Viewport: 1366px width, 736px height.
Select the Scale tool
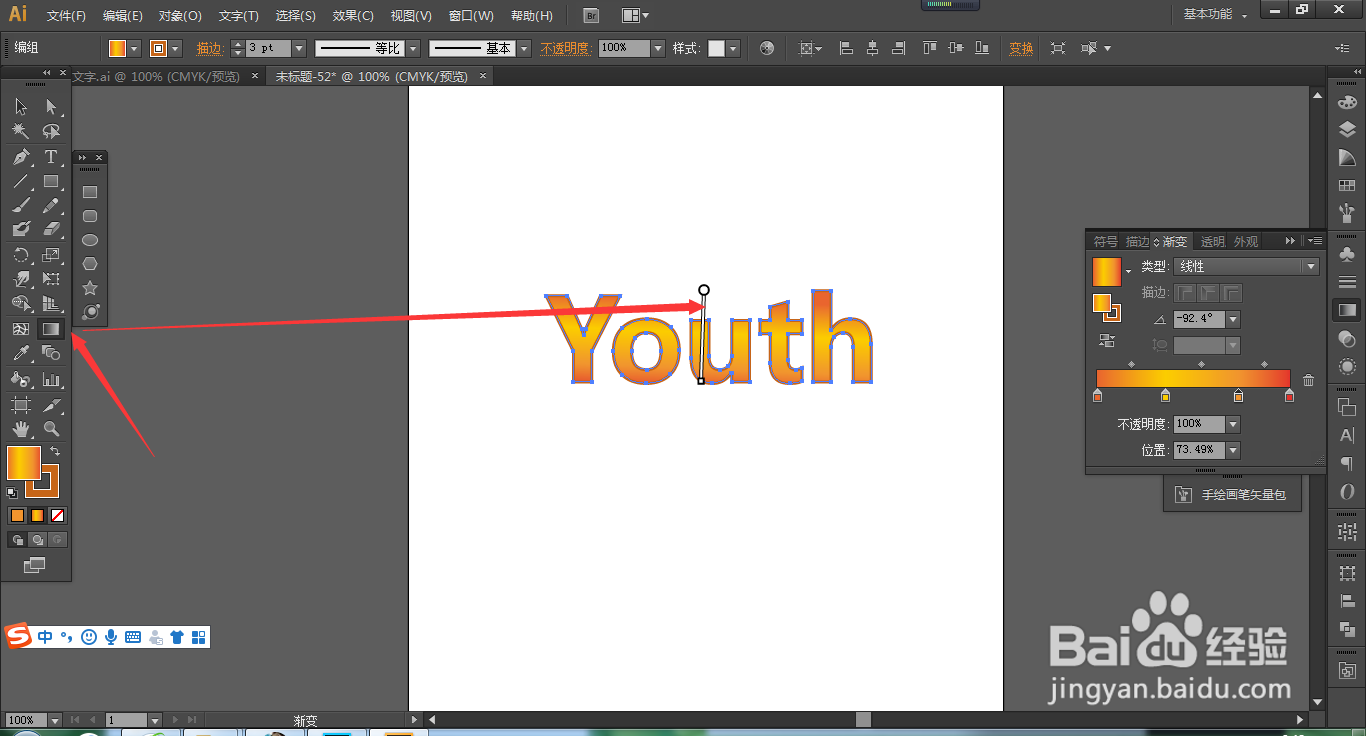(x=51, y=255)
